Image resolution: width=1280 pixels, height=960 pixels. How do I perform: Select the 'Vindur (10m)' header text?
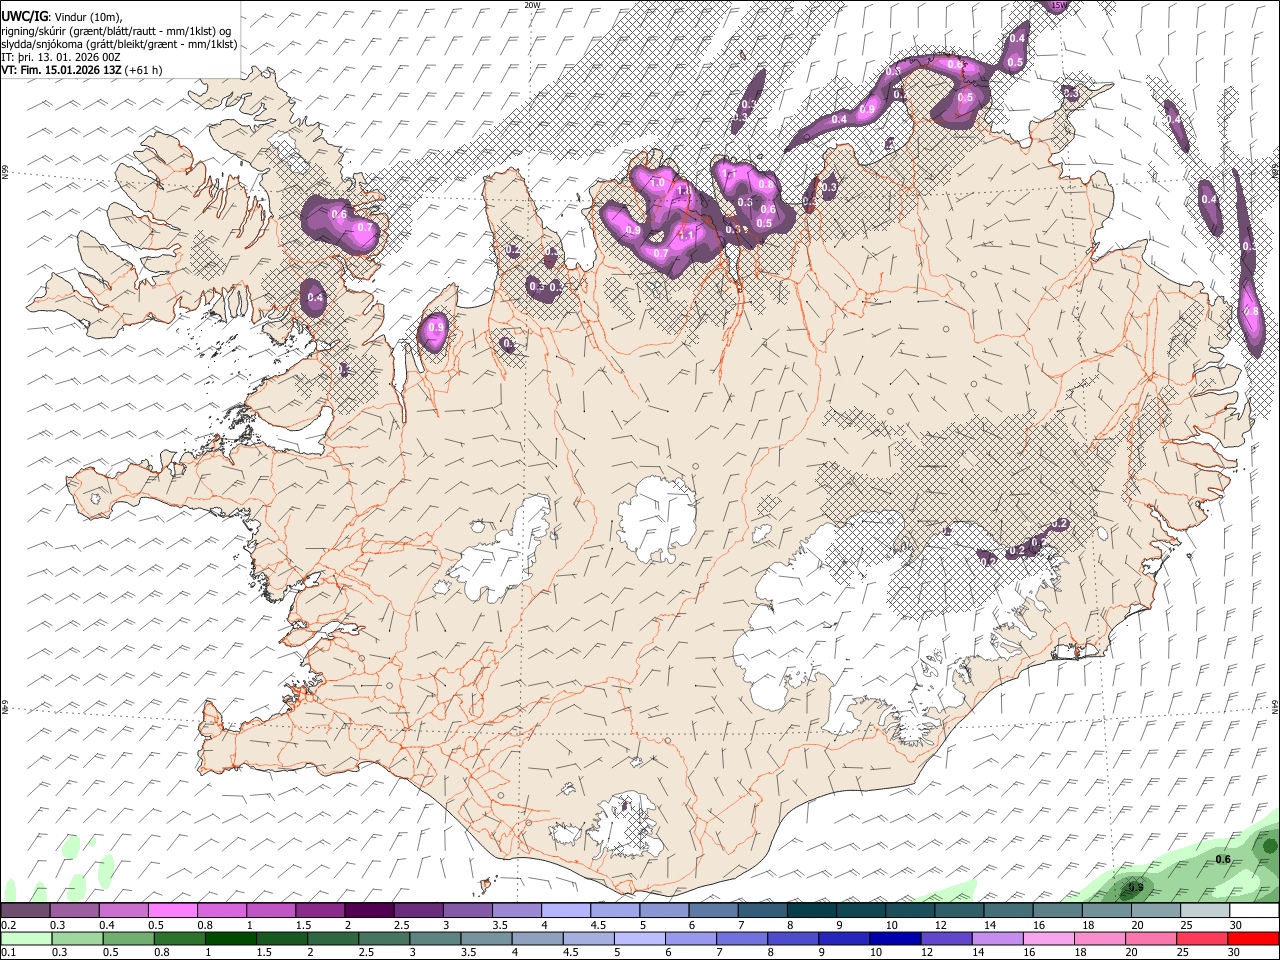click(87, 17)
